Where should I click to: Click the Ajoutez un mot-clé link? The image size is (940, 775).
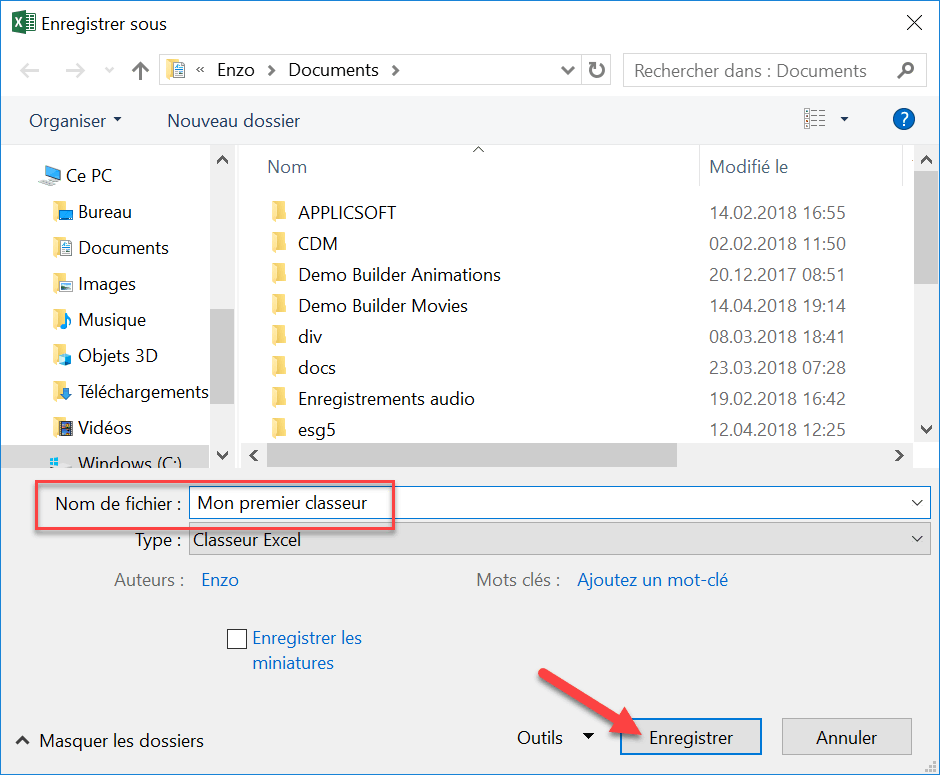tap(652, 580)
